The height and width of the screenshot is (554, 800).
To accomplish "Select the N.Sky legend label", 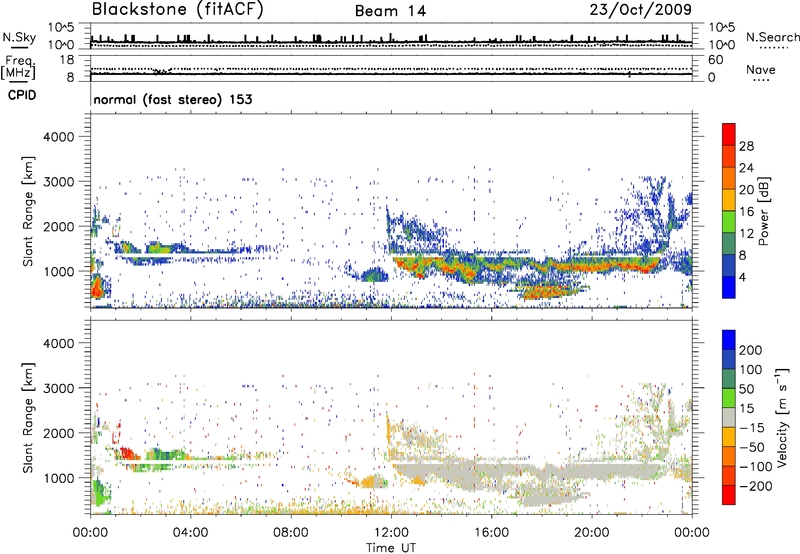I will pos(19,37).
